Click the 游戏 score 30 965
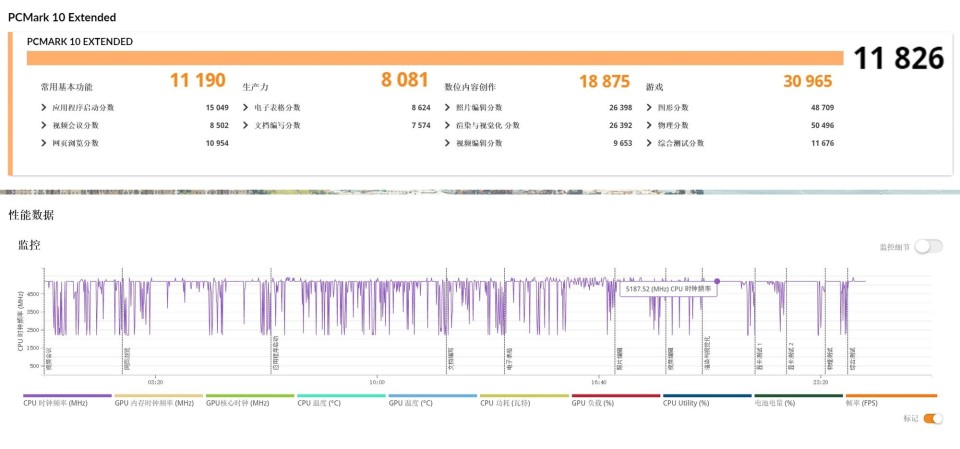The image size is (960, 449). click(808, 81)
